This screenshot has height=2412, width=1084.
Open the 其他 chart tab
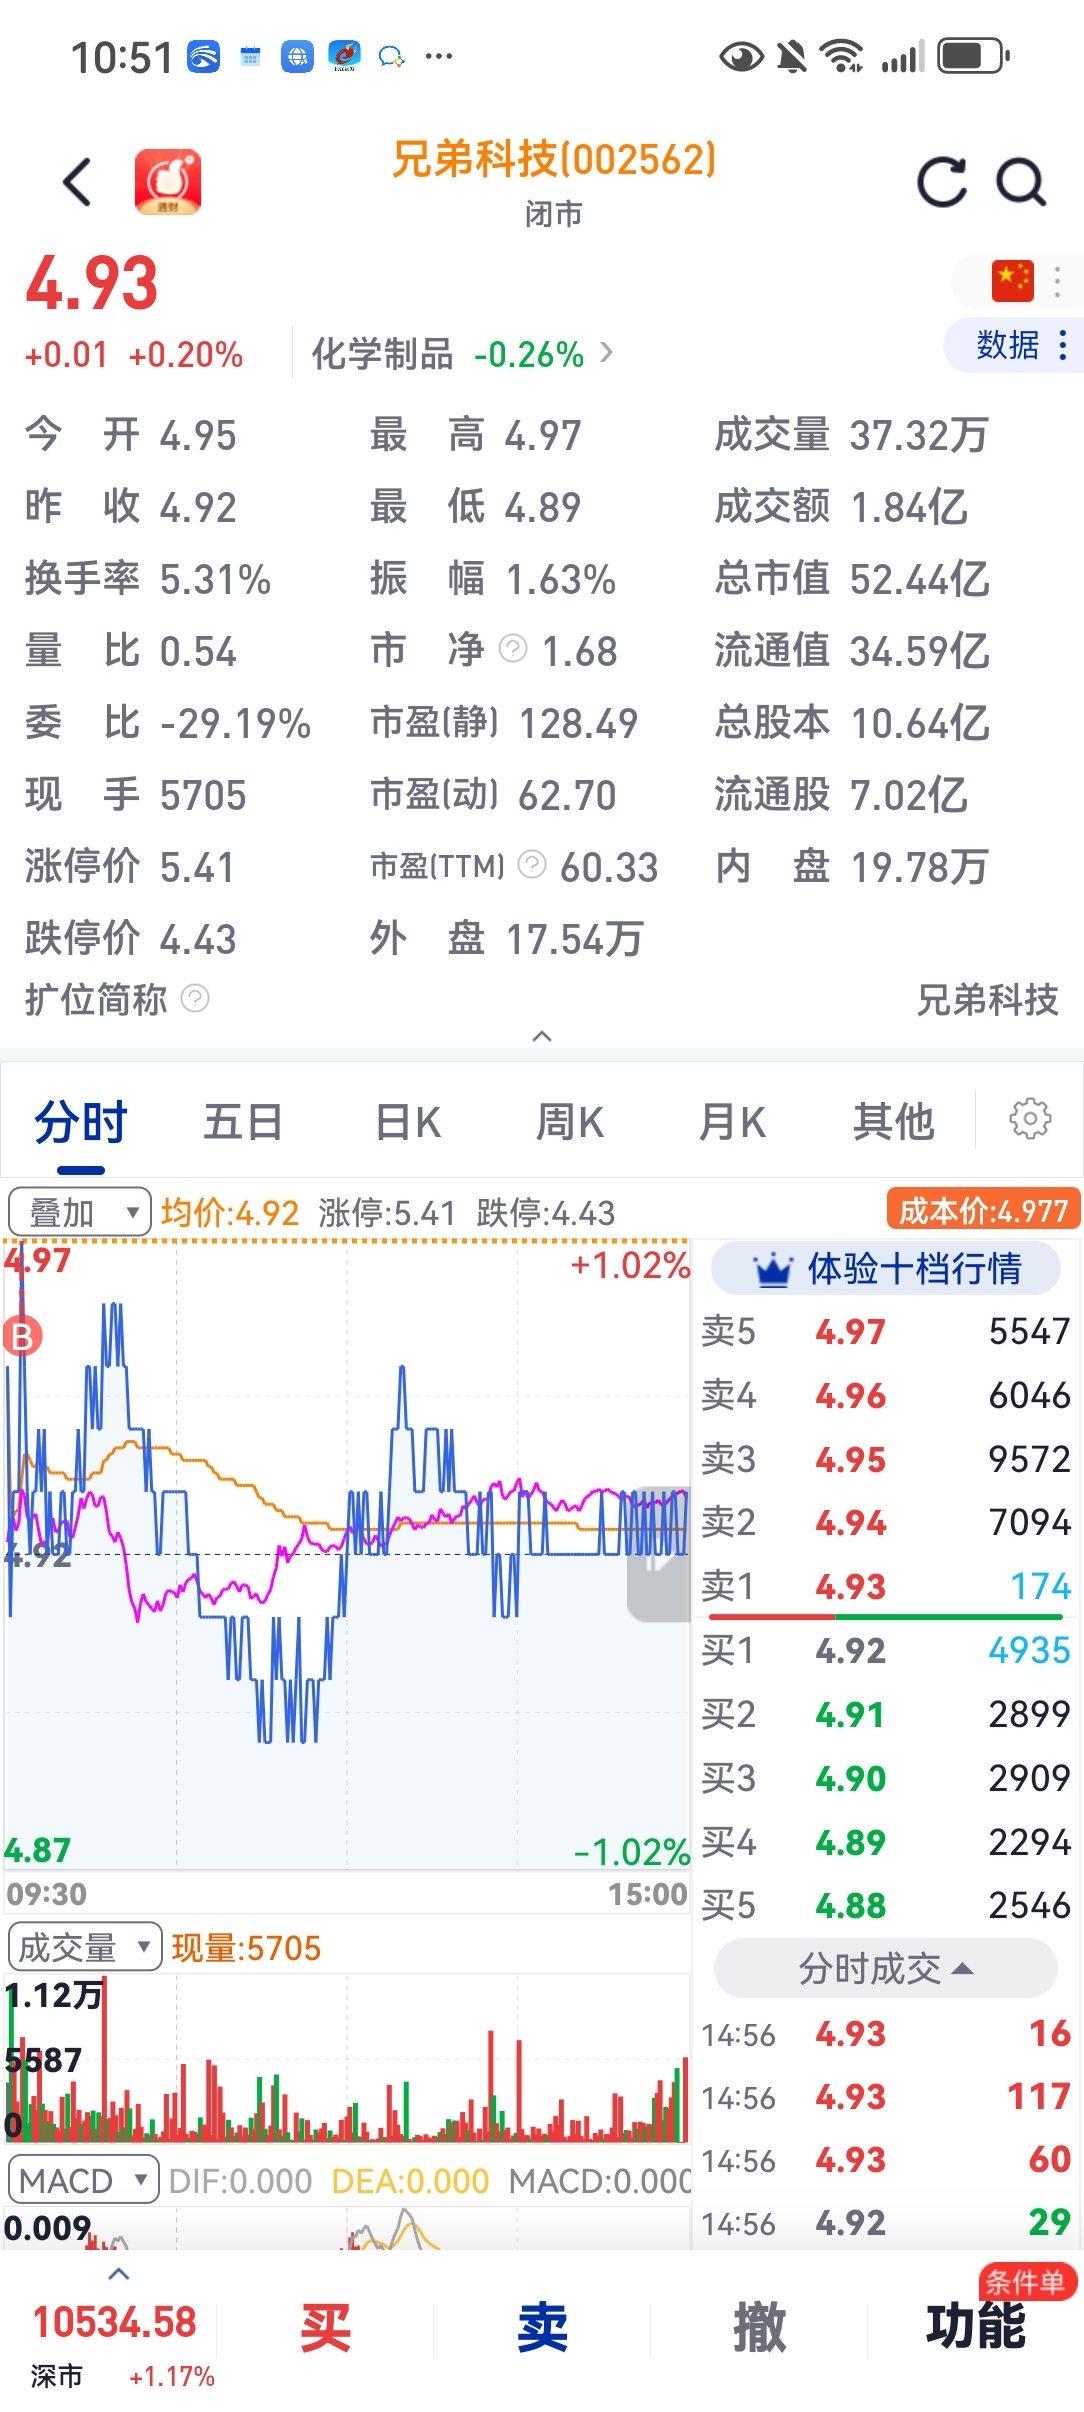click(x=893, y=1122)
